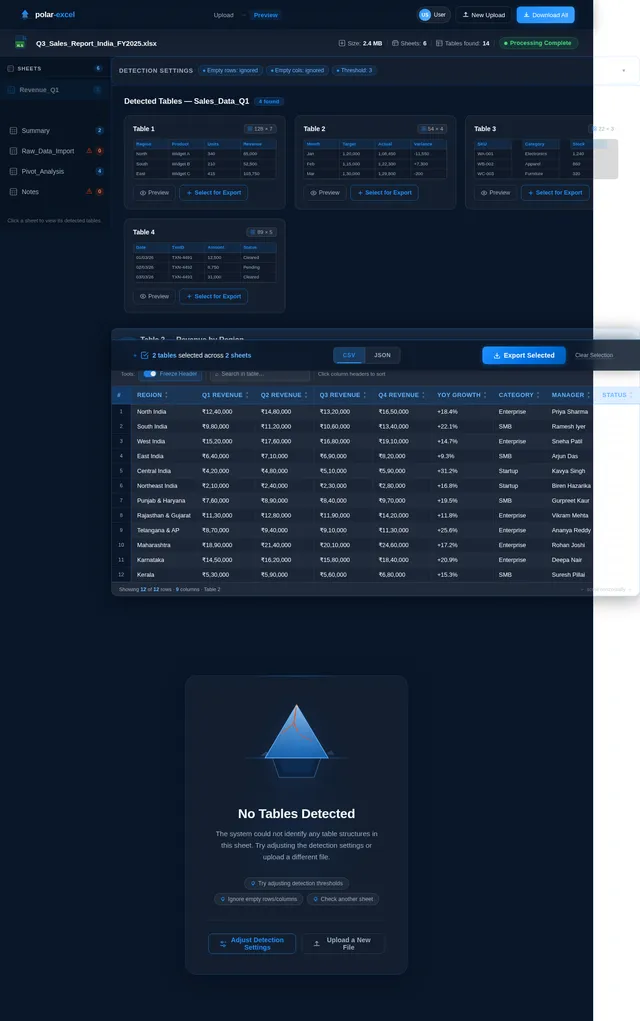Open the User avatar badge
Viewport: 640px width, 1021px height.
425,15
